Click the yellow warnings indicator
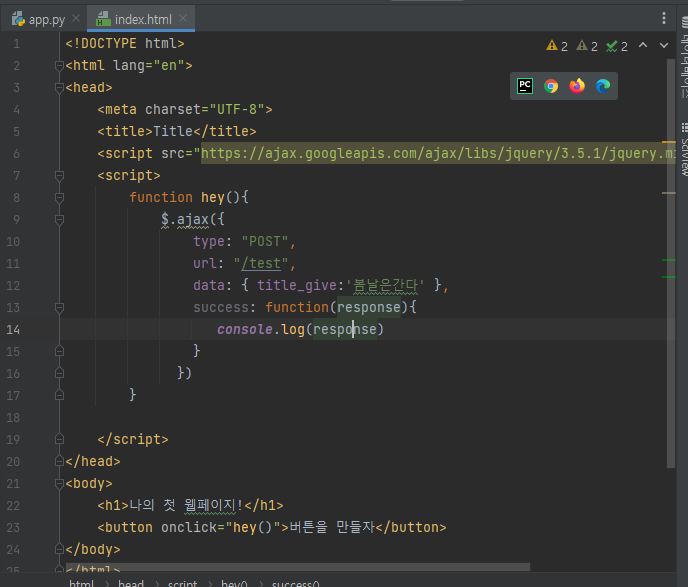Image resolution: width=688 pixels, height=587 pixels. [x=557, y=46]
